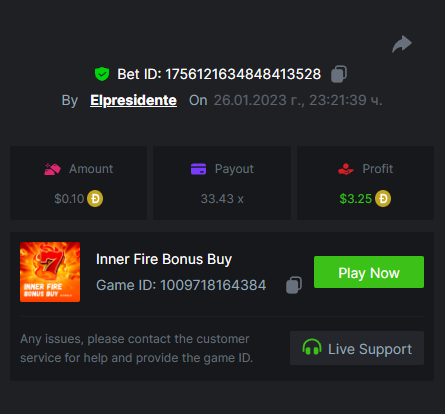
Task: Click the green headphones support icon
Action: click(x=312, y=347)
